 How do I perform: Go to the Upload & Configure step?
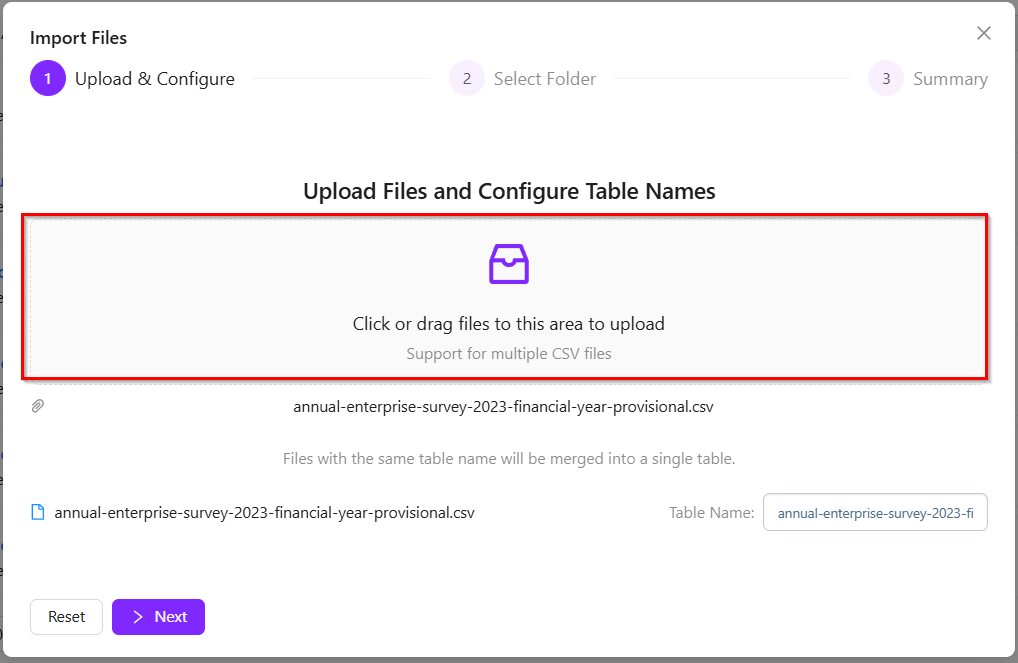coord(155,79)
